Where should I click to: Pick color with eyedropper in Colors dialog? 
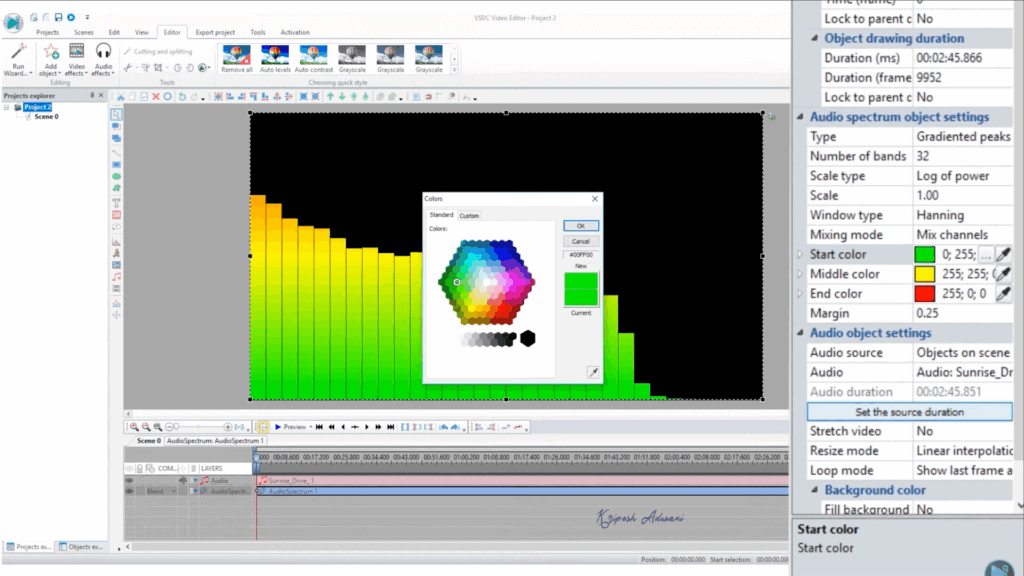click(593, 372)
